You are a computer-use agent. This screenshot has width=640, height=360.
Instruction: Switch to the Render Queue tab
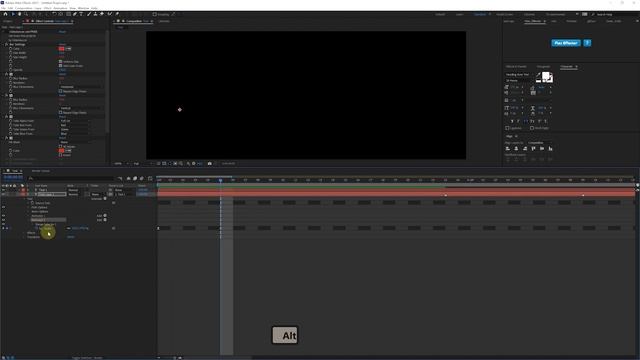click(x=41, y=171)
